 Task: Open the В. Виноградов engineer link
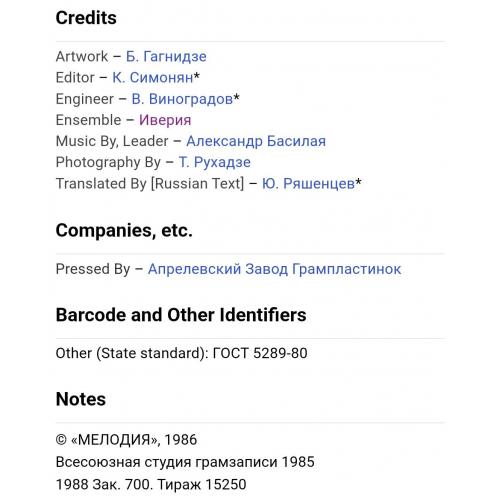[x=182, y=99]
